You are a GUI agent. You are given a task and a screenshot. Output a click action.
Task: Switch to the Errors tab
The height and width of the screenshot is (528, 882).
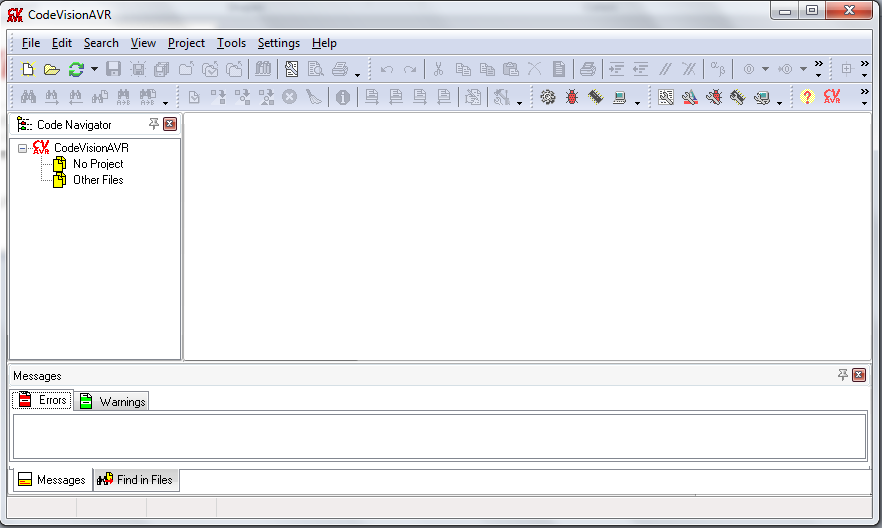coord(42,400)
